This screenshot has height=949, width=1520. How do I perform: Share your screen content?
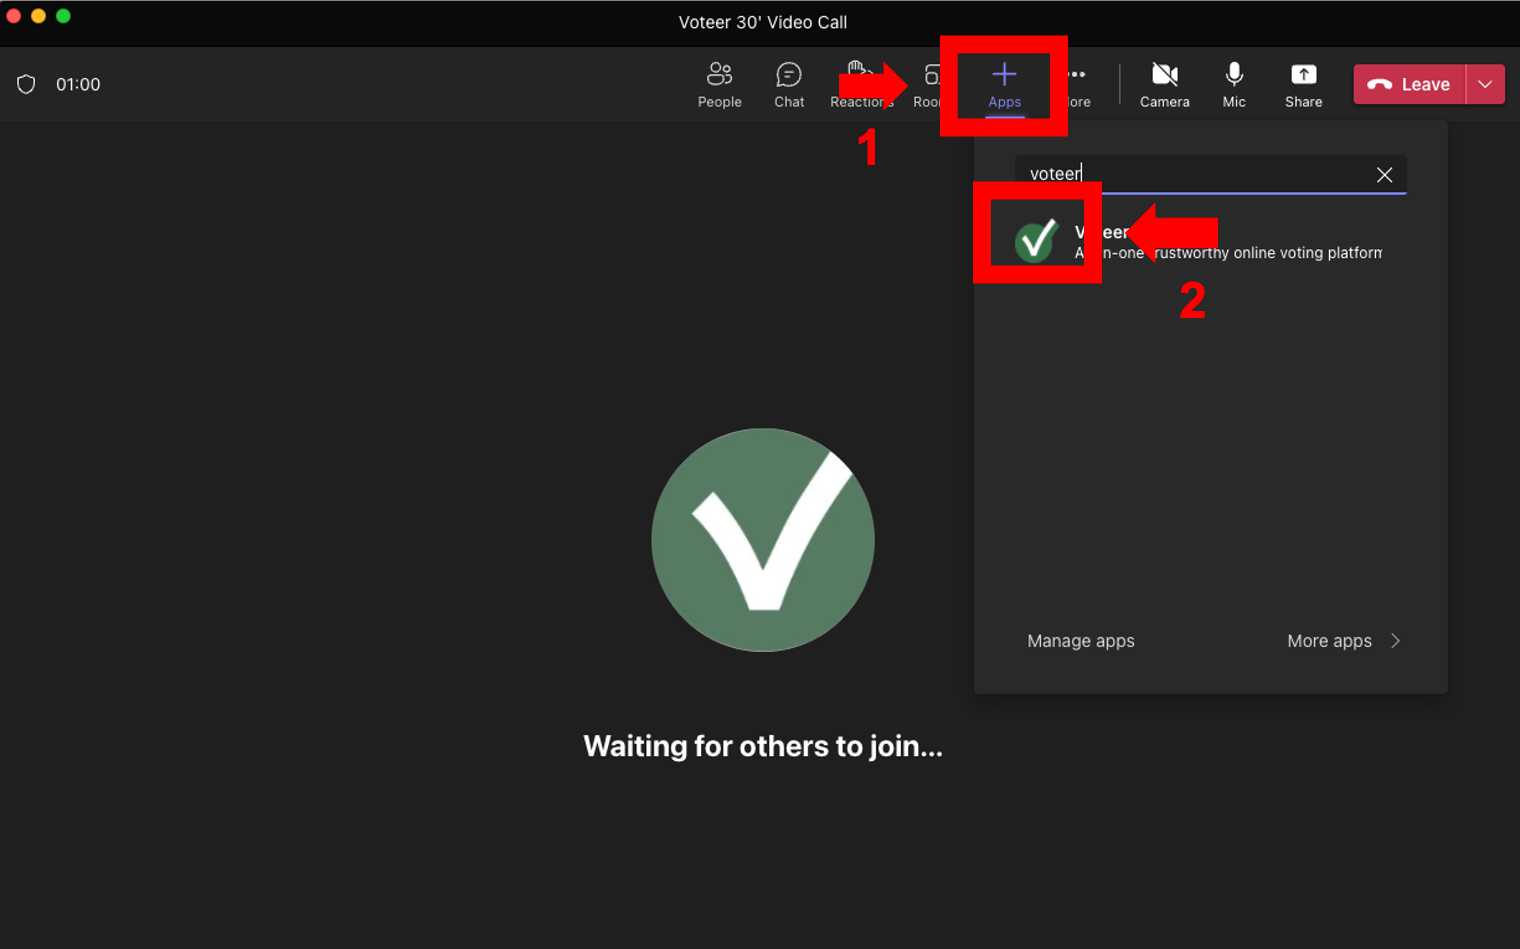[1303, 85]
